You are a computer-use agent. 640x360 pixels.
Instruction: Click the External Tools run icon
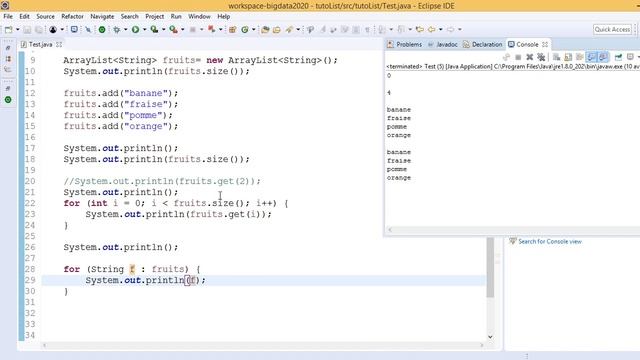(173, 29)
